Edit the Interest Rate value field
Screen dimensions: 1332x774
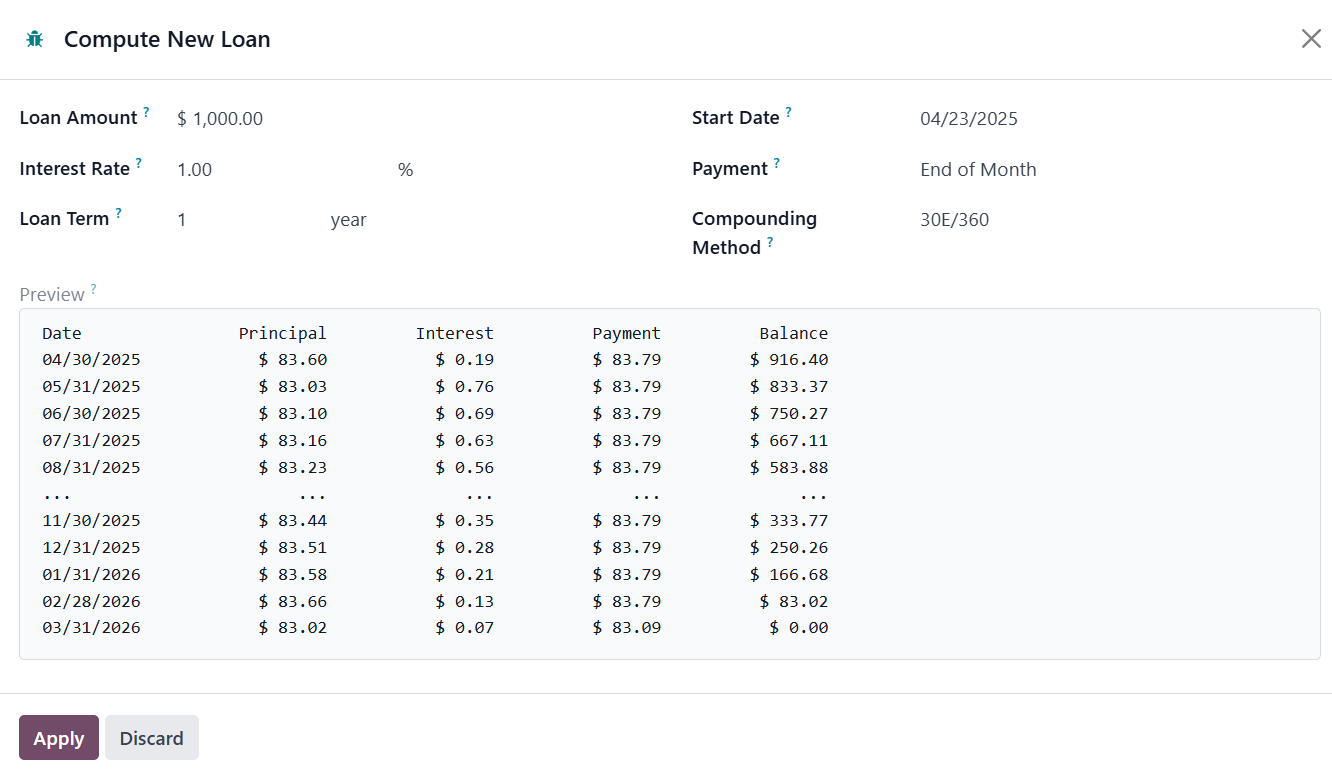pos(280,170)
